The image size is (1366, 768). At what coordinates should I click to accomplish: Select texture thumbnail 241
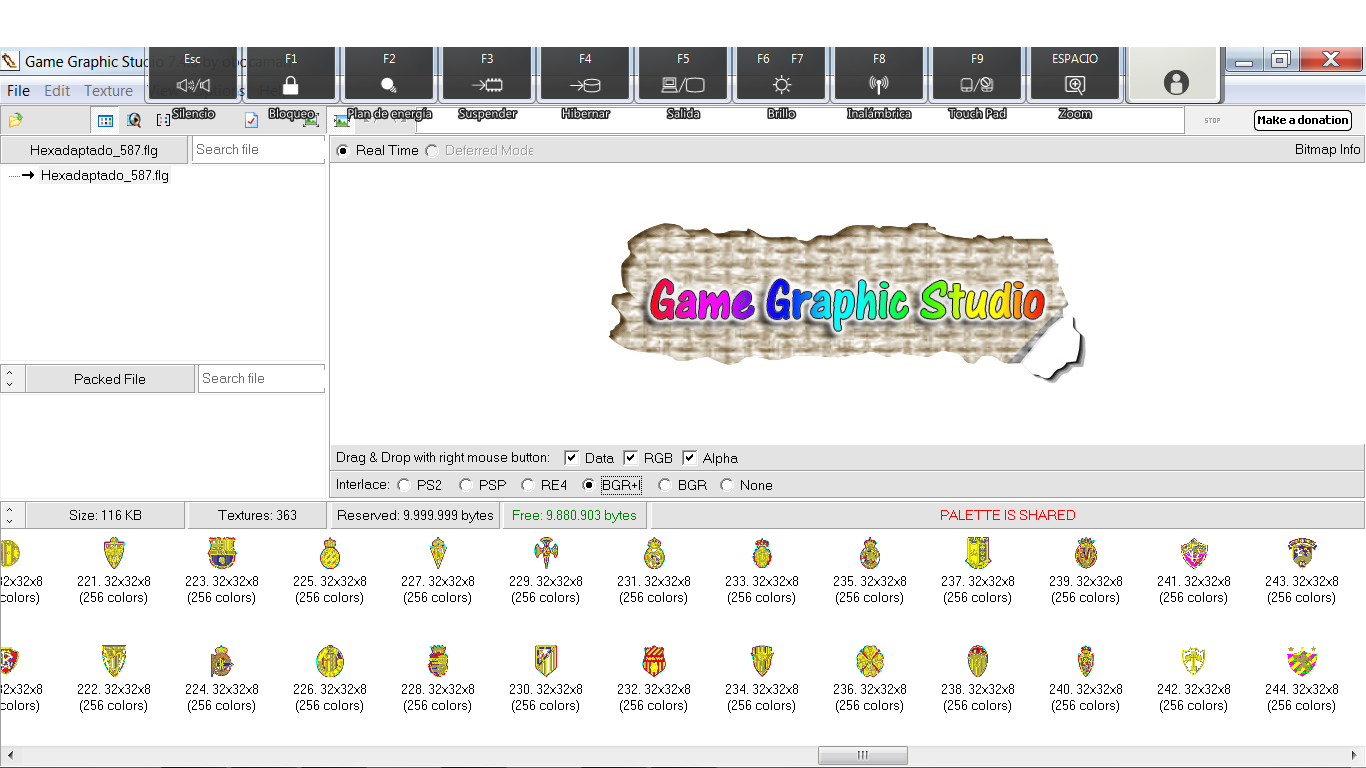[x=1194, y=553]
